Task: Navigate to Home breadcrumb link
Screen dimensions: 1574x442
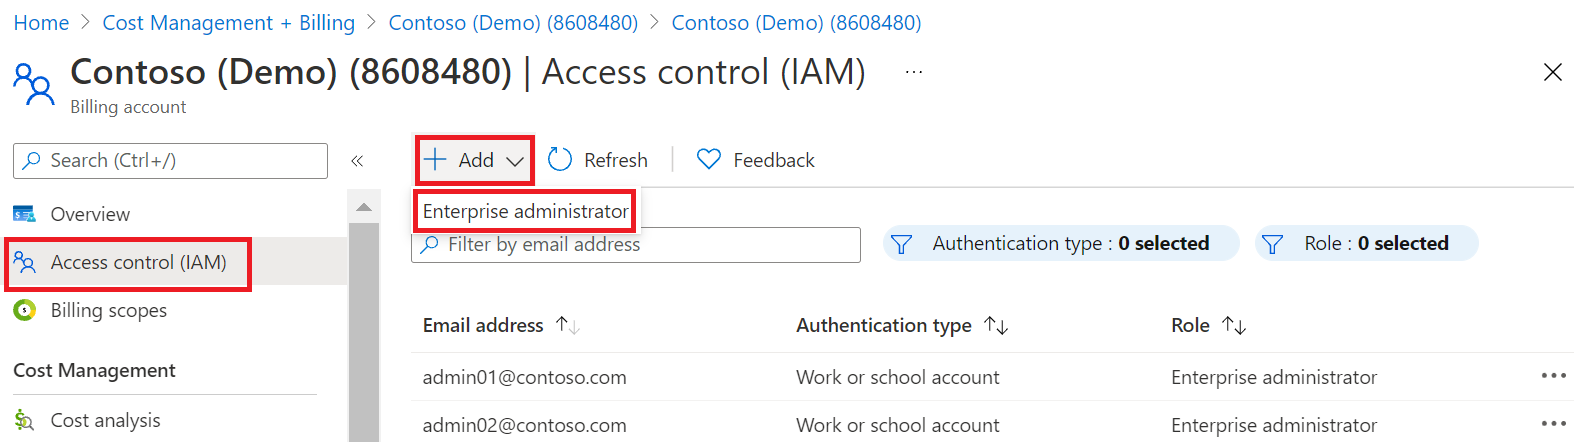Action: coord(41,23)
